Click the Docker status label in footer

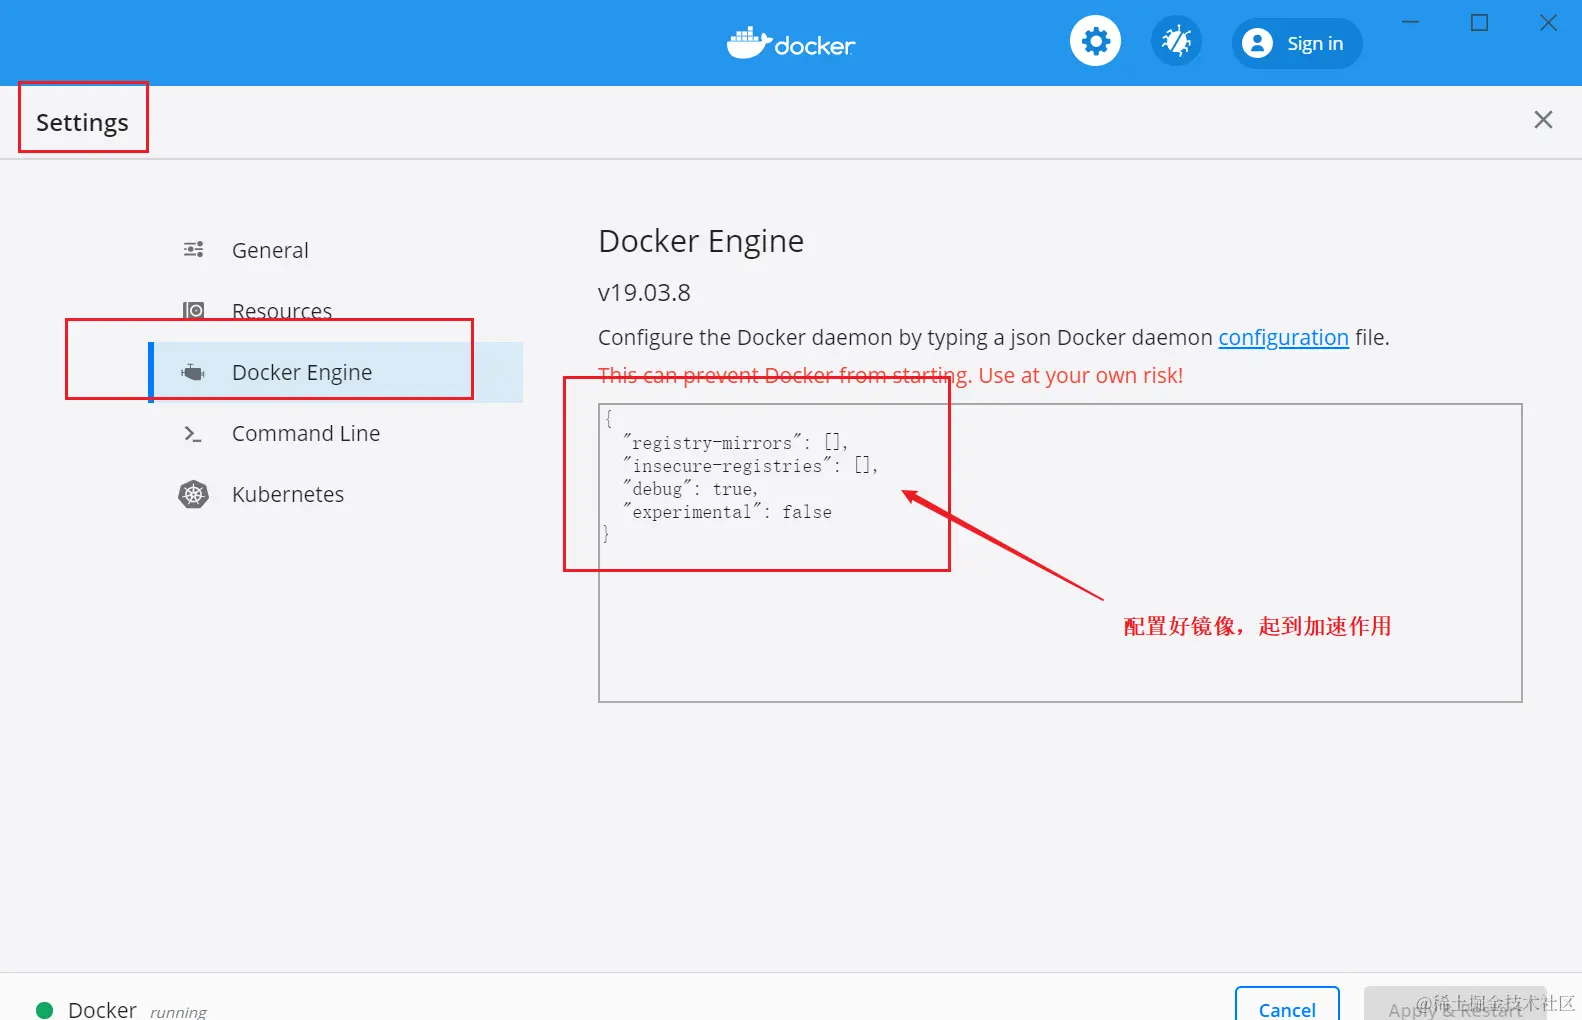102,1010
